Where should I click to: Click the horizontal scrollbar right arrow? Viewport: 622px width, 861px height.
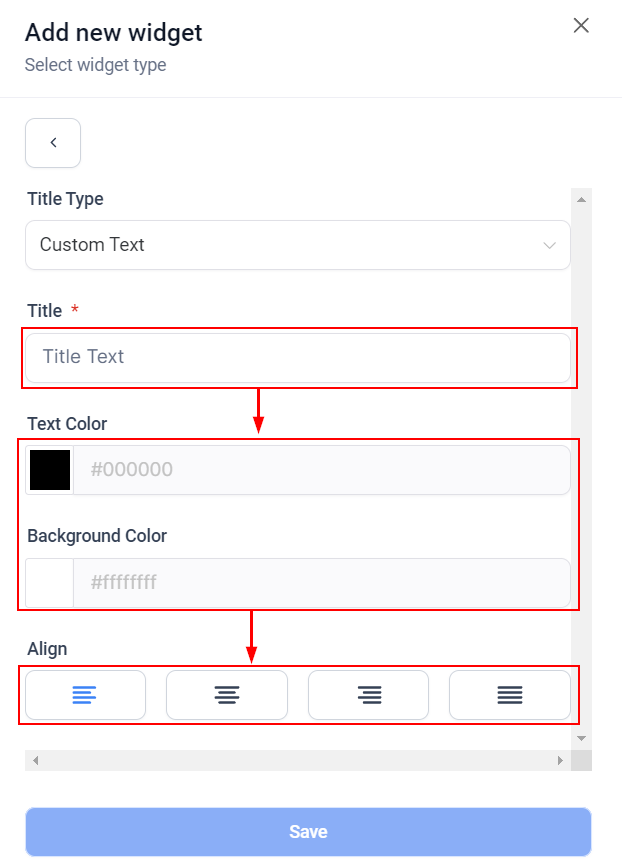pyautogui.click(x=560, y=761)
